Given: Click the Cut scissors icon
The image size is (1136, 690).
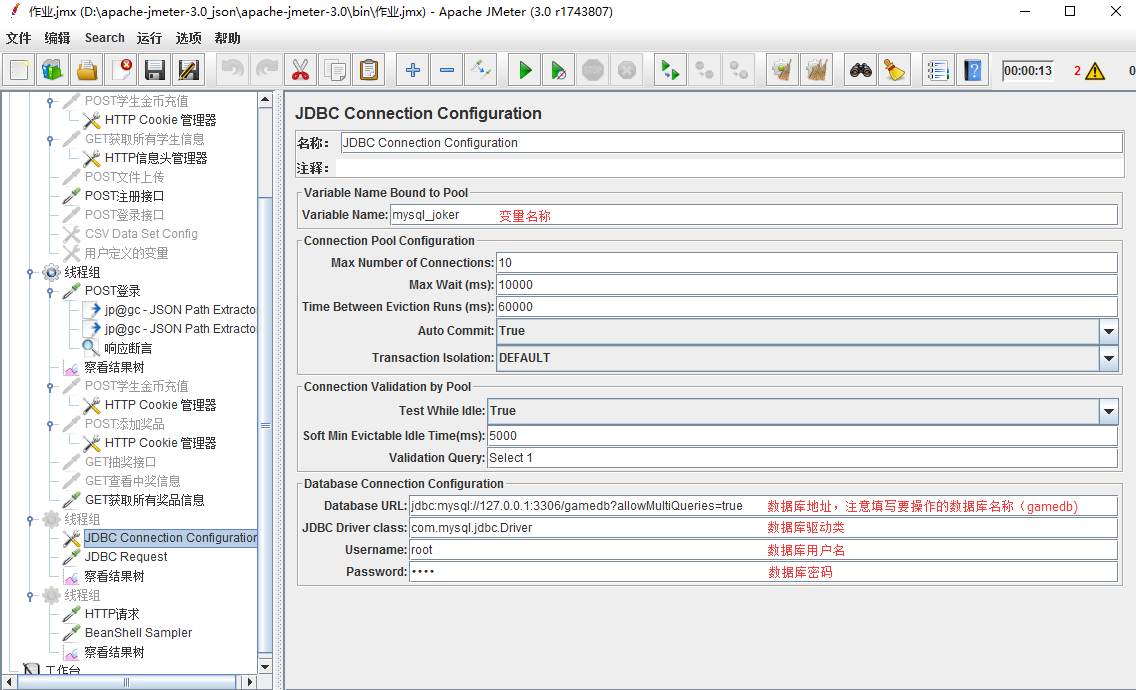Looking at the screenshot, I should coord(299,70).
